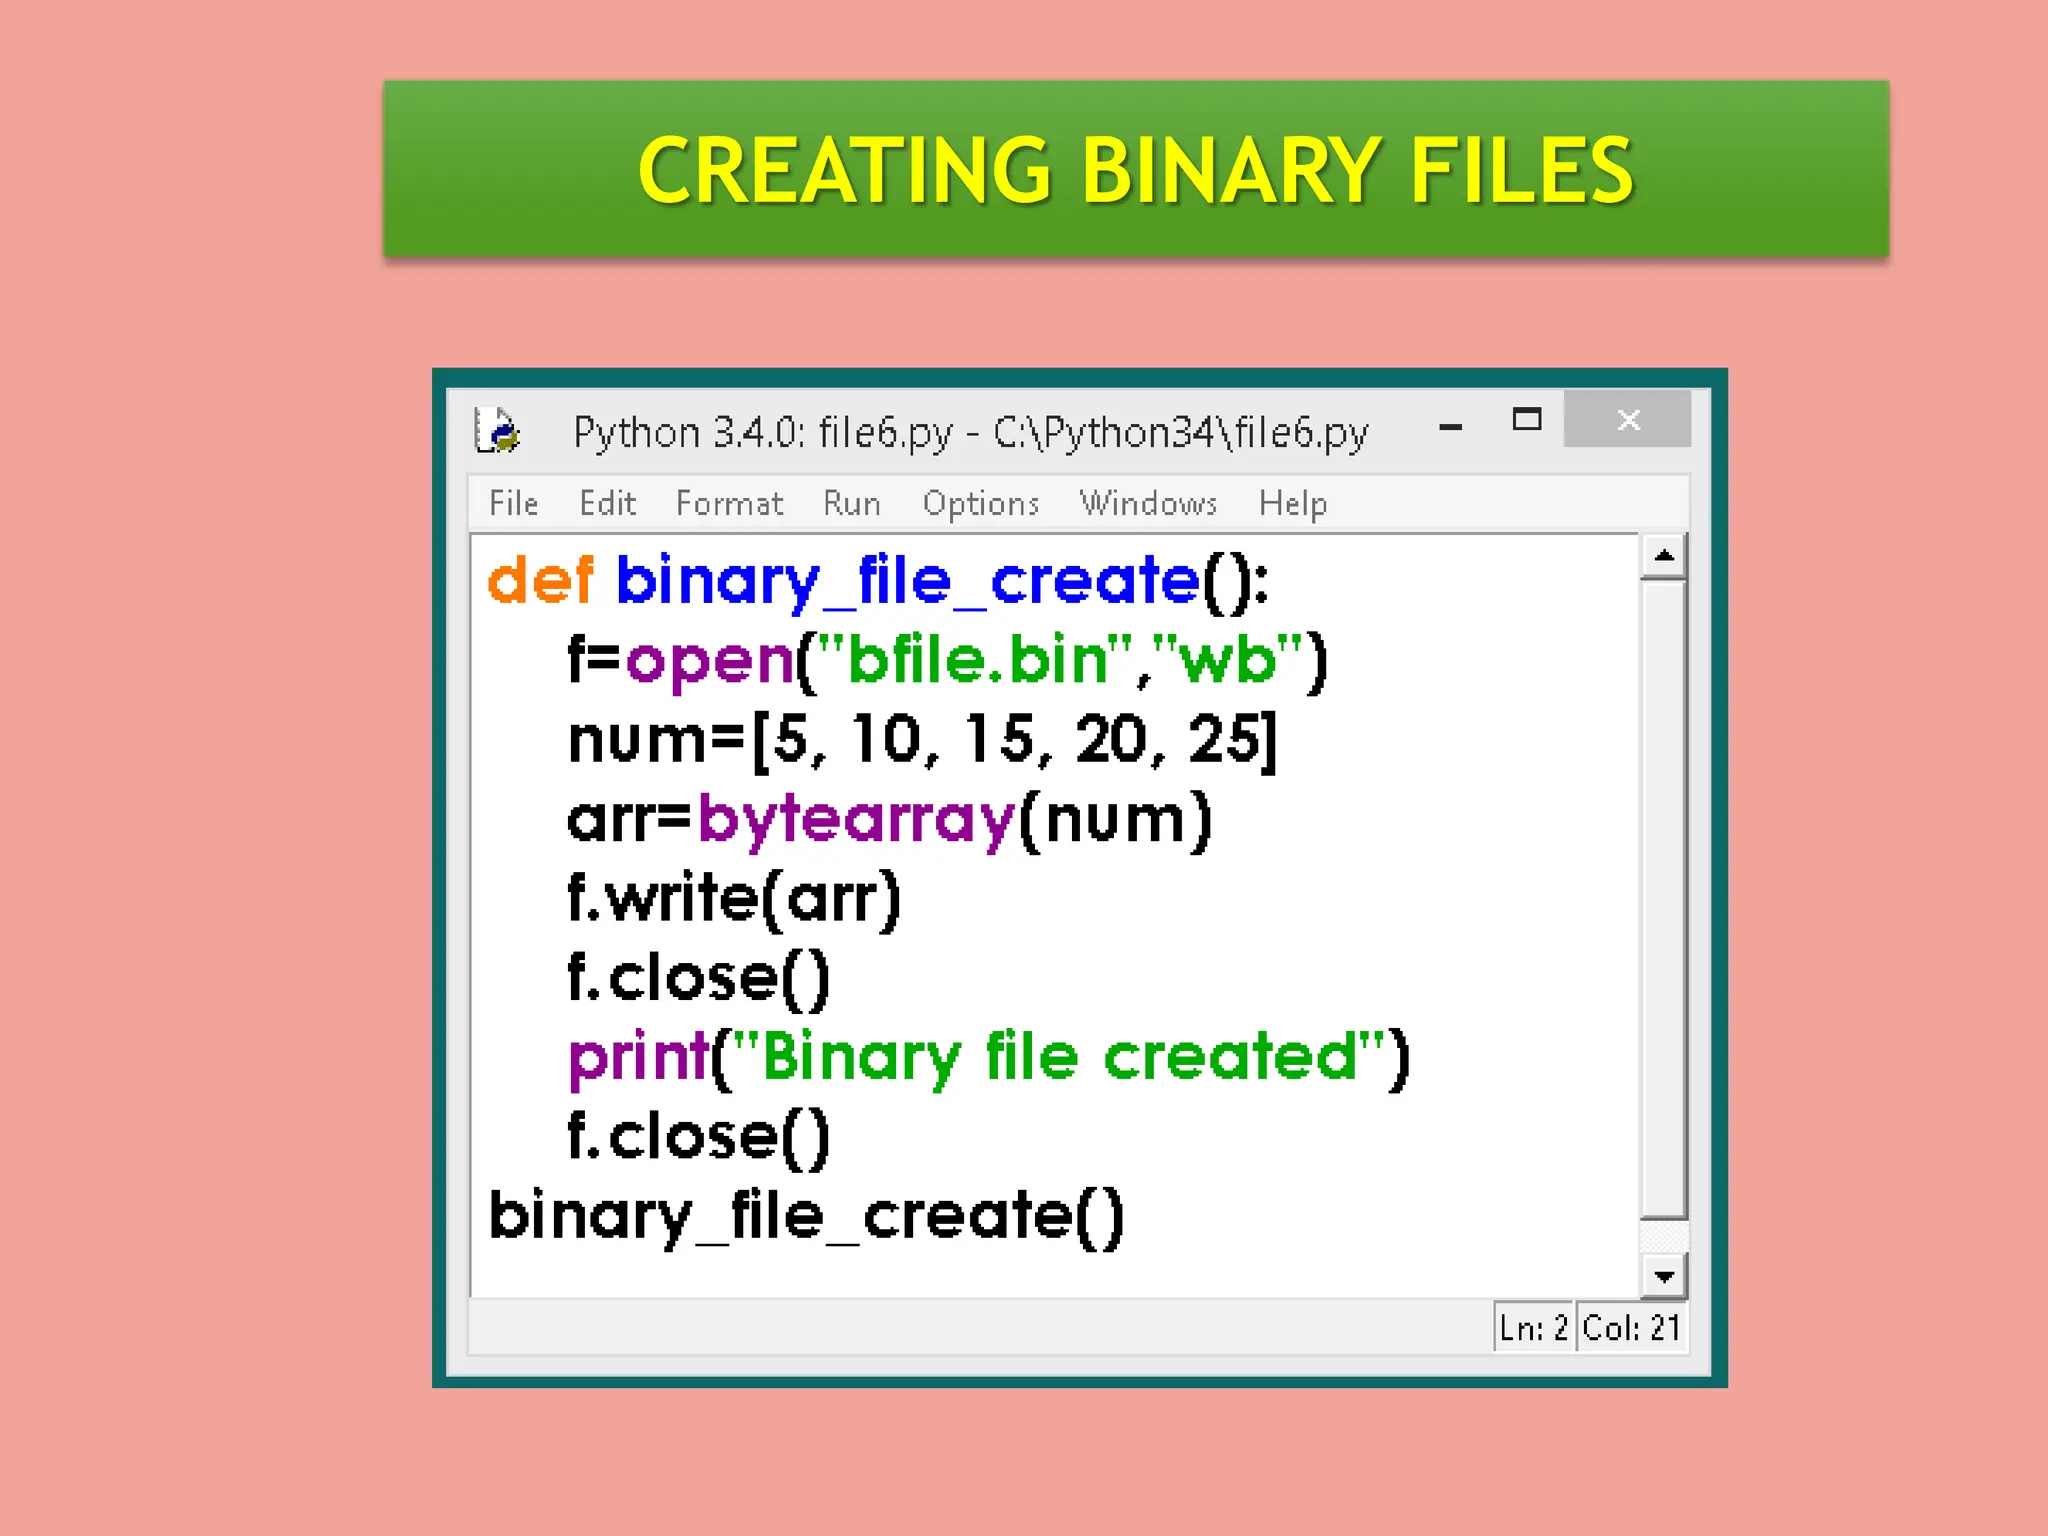Viewport: 2048px width, 1536px height.
Task: Click the IDLE Python file icon in title bar
Action: tap(497, 430)
